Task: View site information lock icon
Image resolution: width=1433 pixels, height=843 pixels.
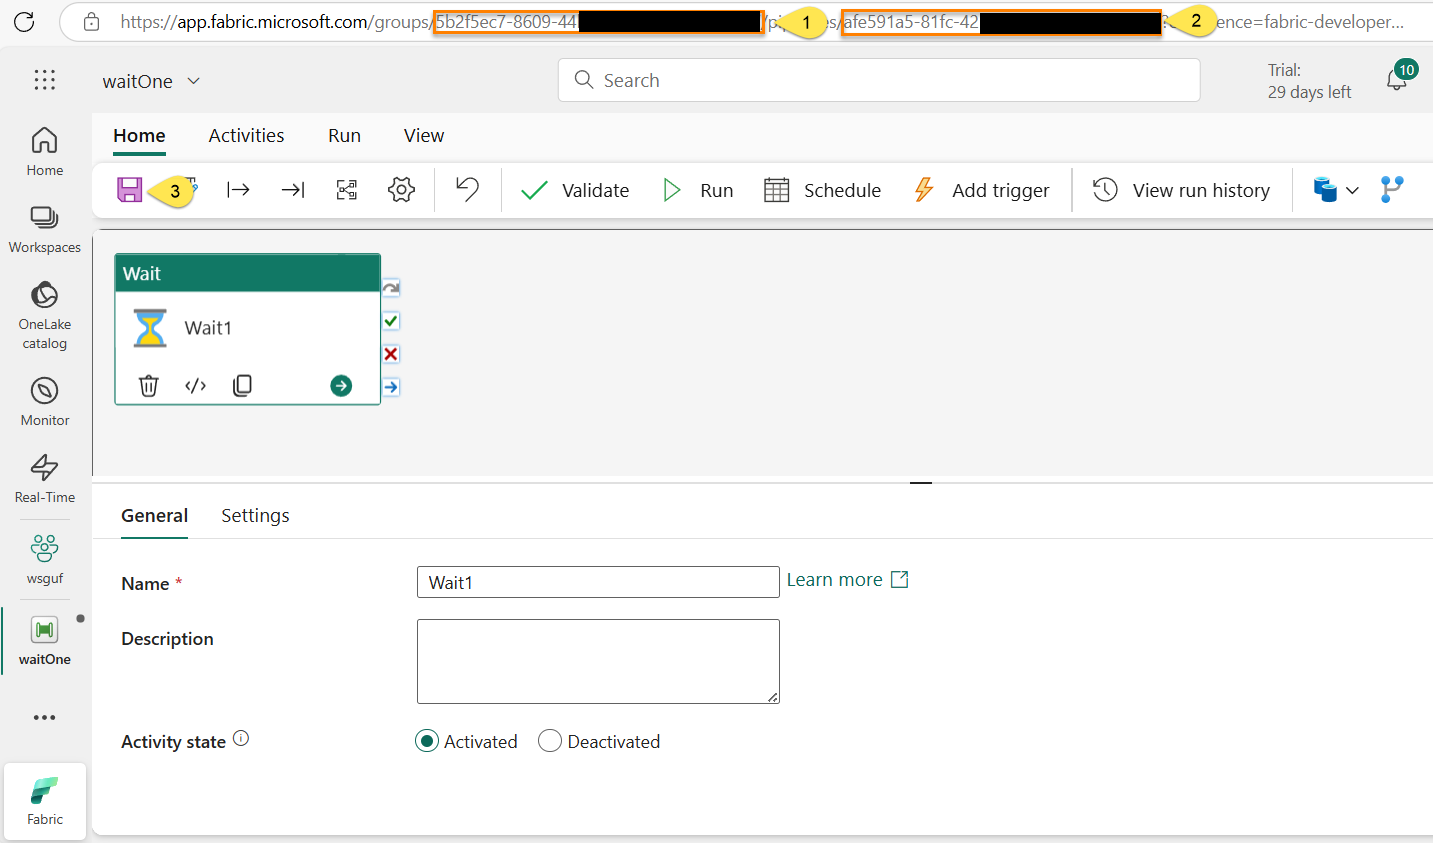Action: [91, 21]
